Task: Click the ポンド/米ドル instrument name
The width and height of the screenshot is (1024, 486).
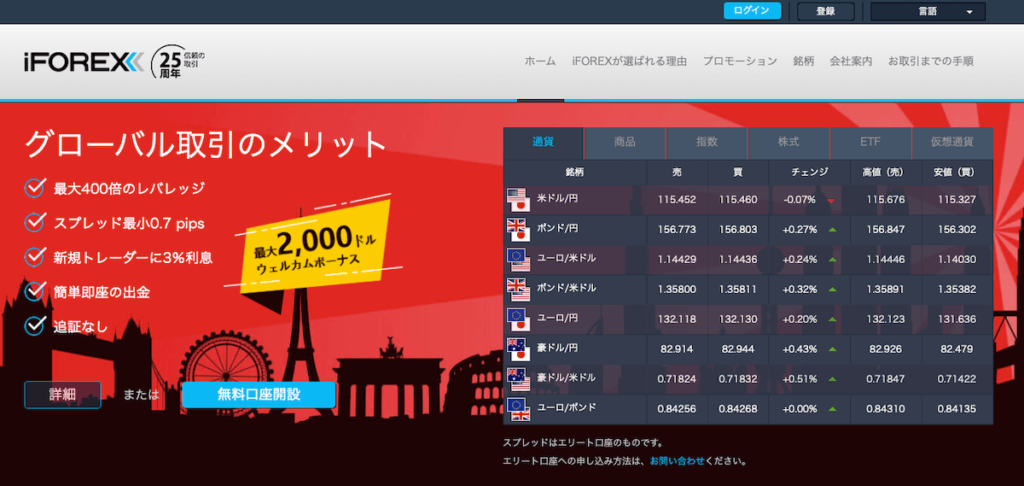Action: [566, 288]
